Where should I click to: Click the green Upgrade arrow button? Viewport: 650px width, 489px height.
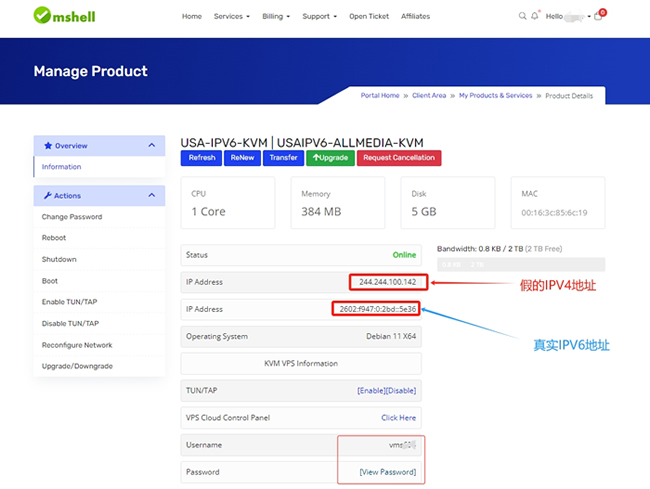point(330,158)
